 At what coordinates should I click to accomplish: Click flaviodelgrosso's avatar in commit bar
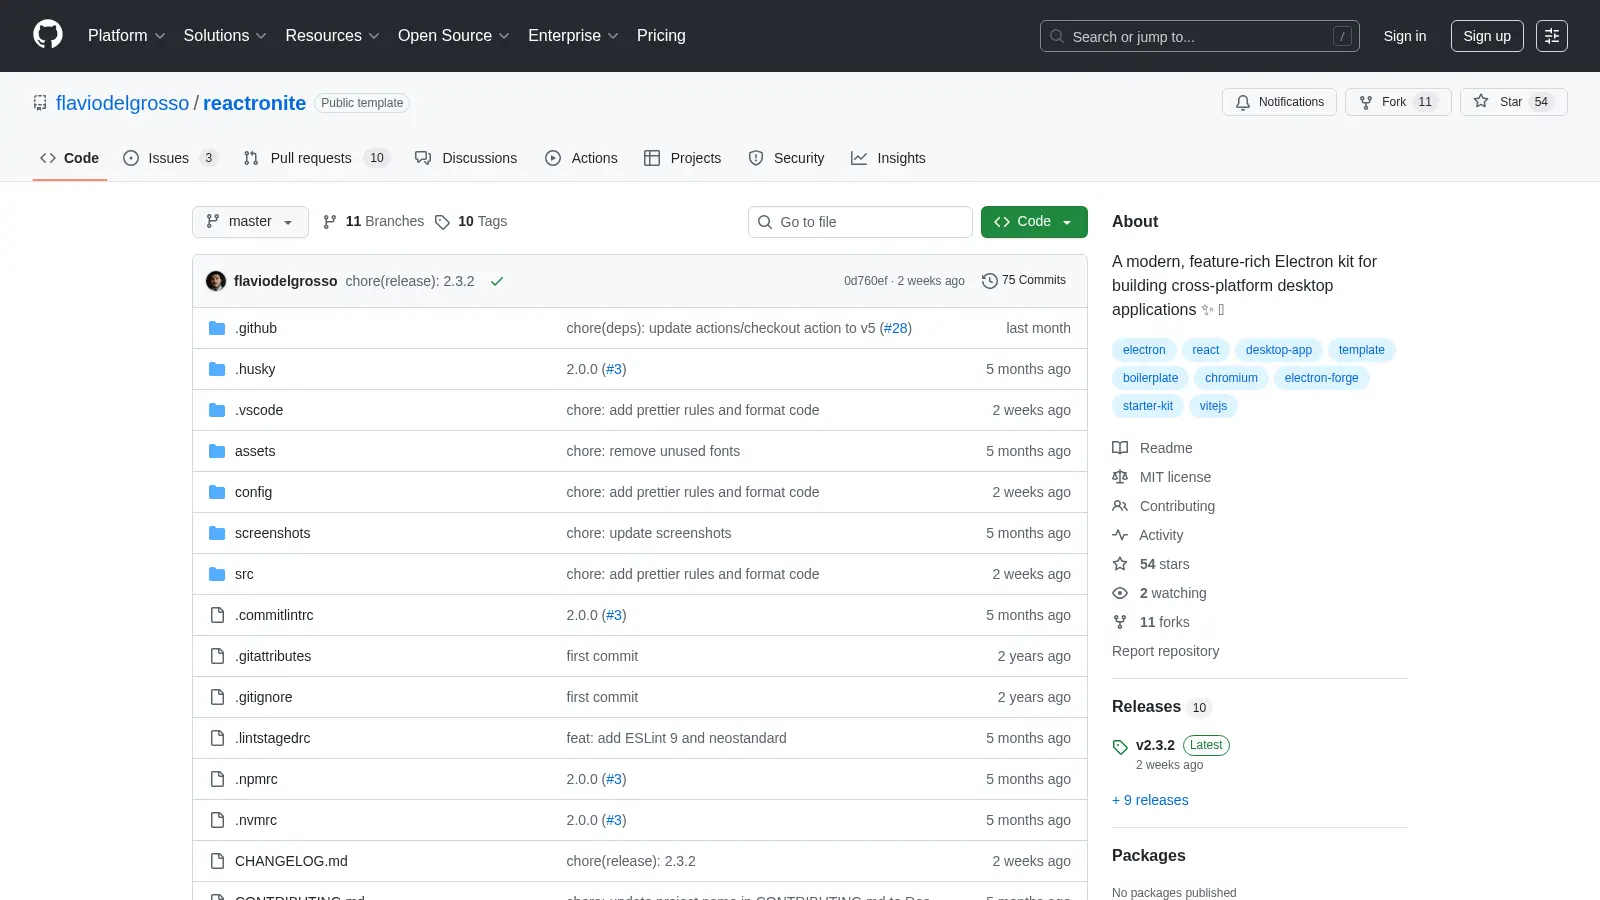click(216, 281)
